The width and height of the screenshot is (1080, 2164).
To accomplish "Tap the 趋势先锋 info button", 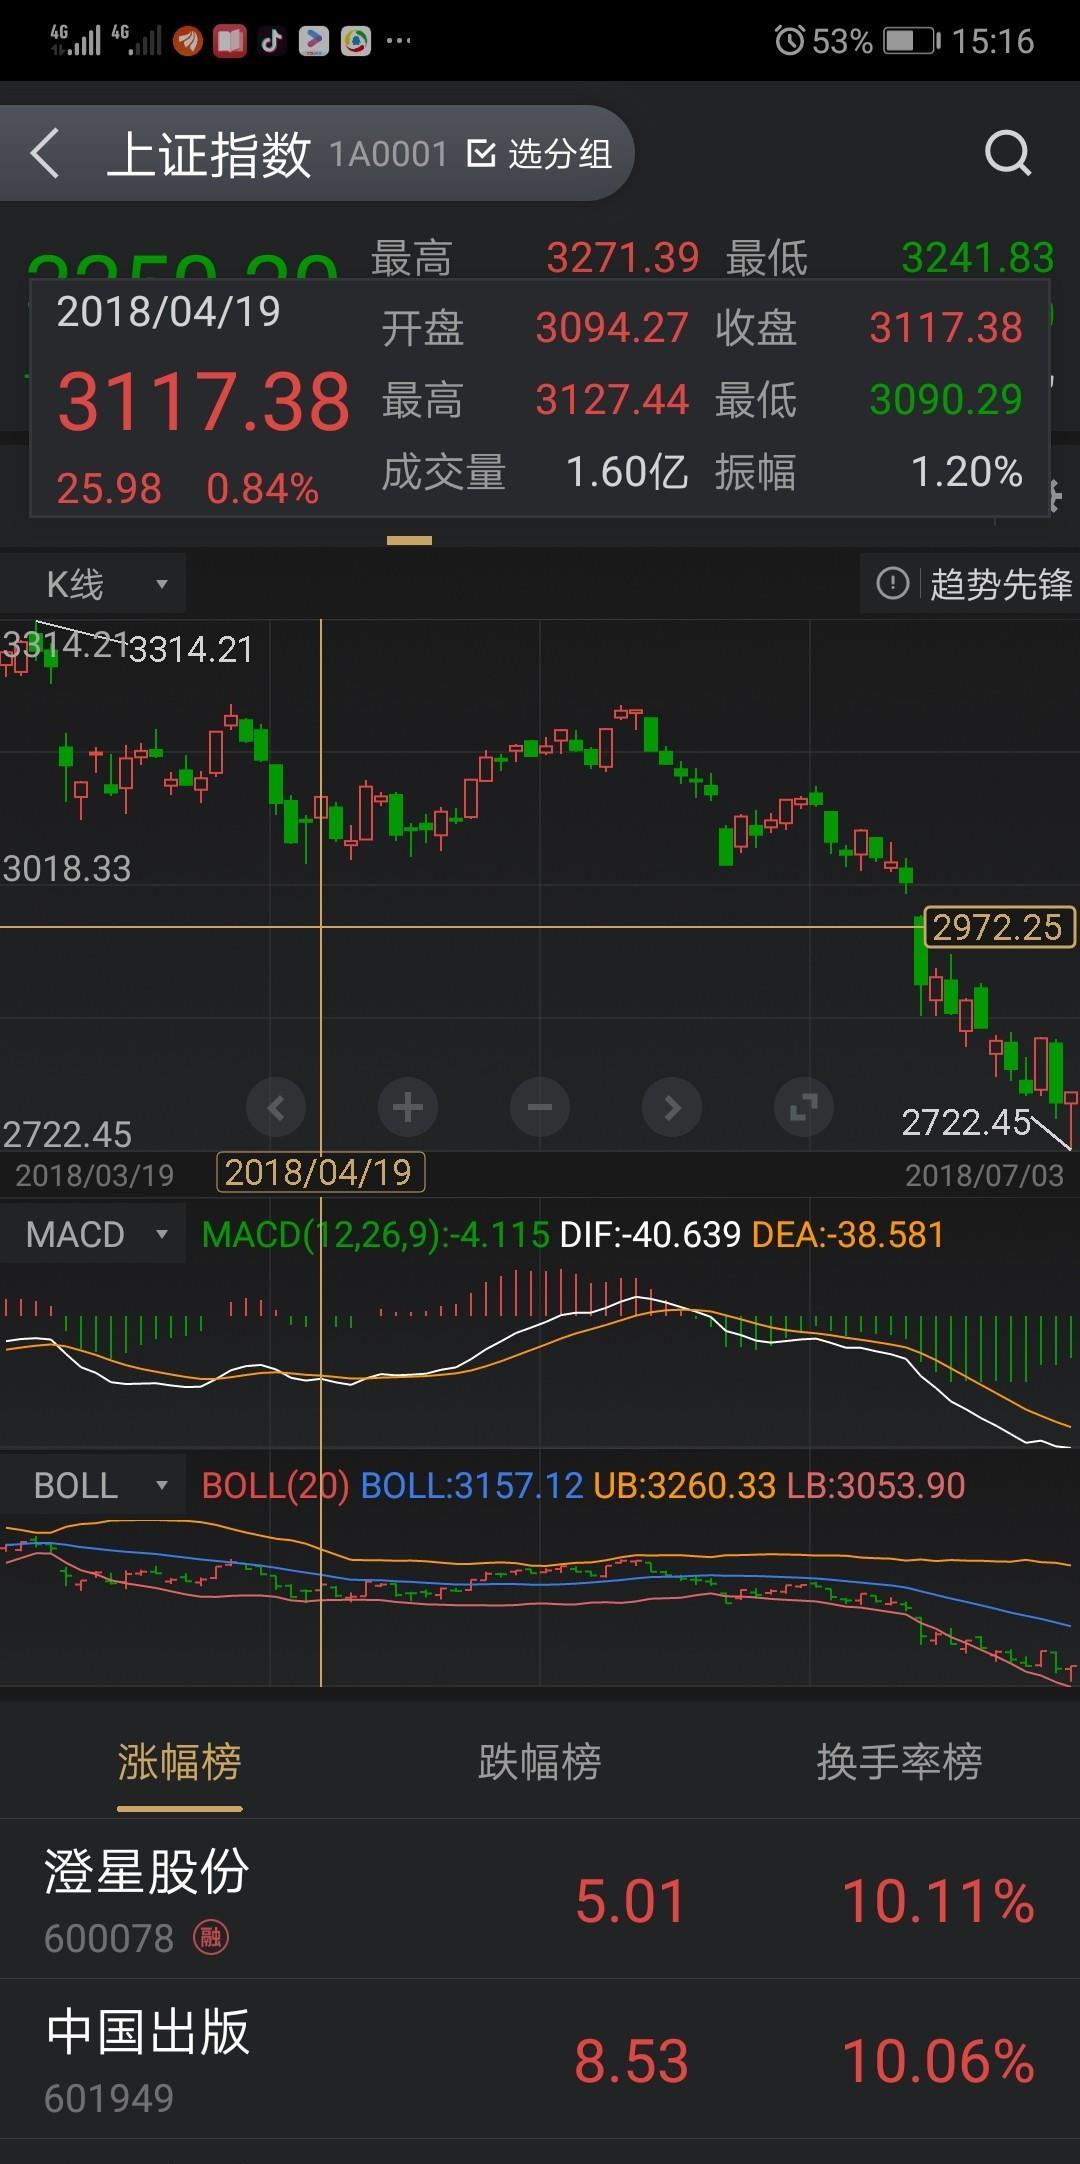I will click(x=971, y=584).
